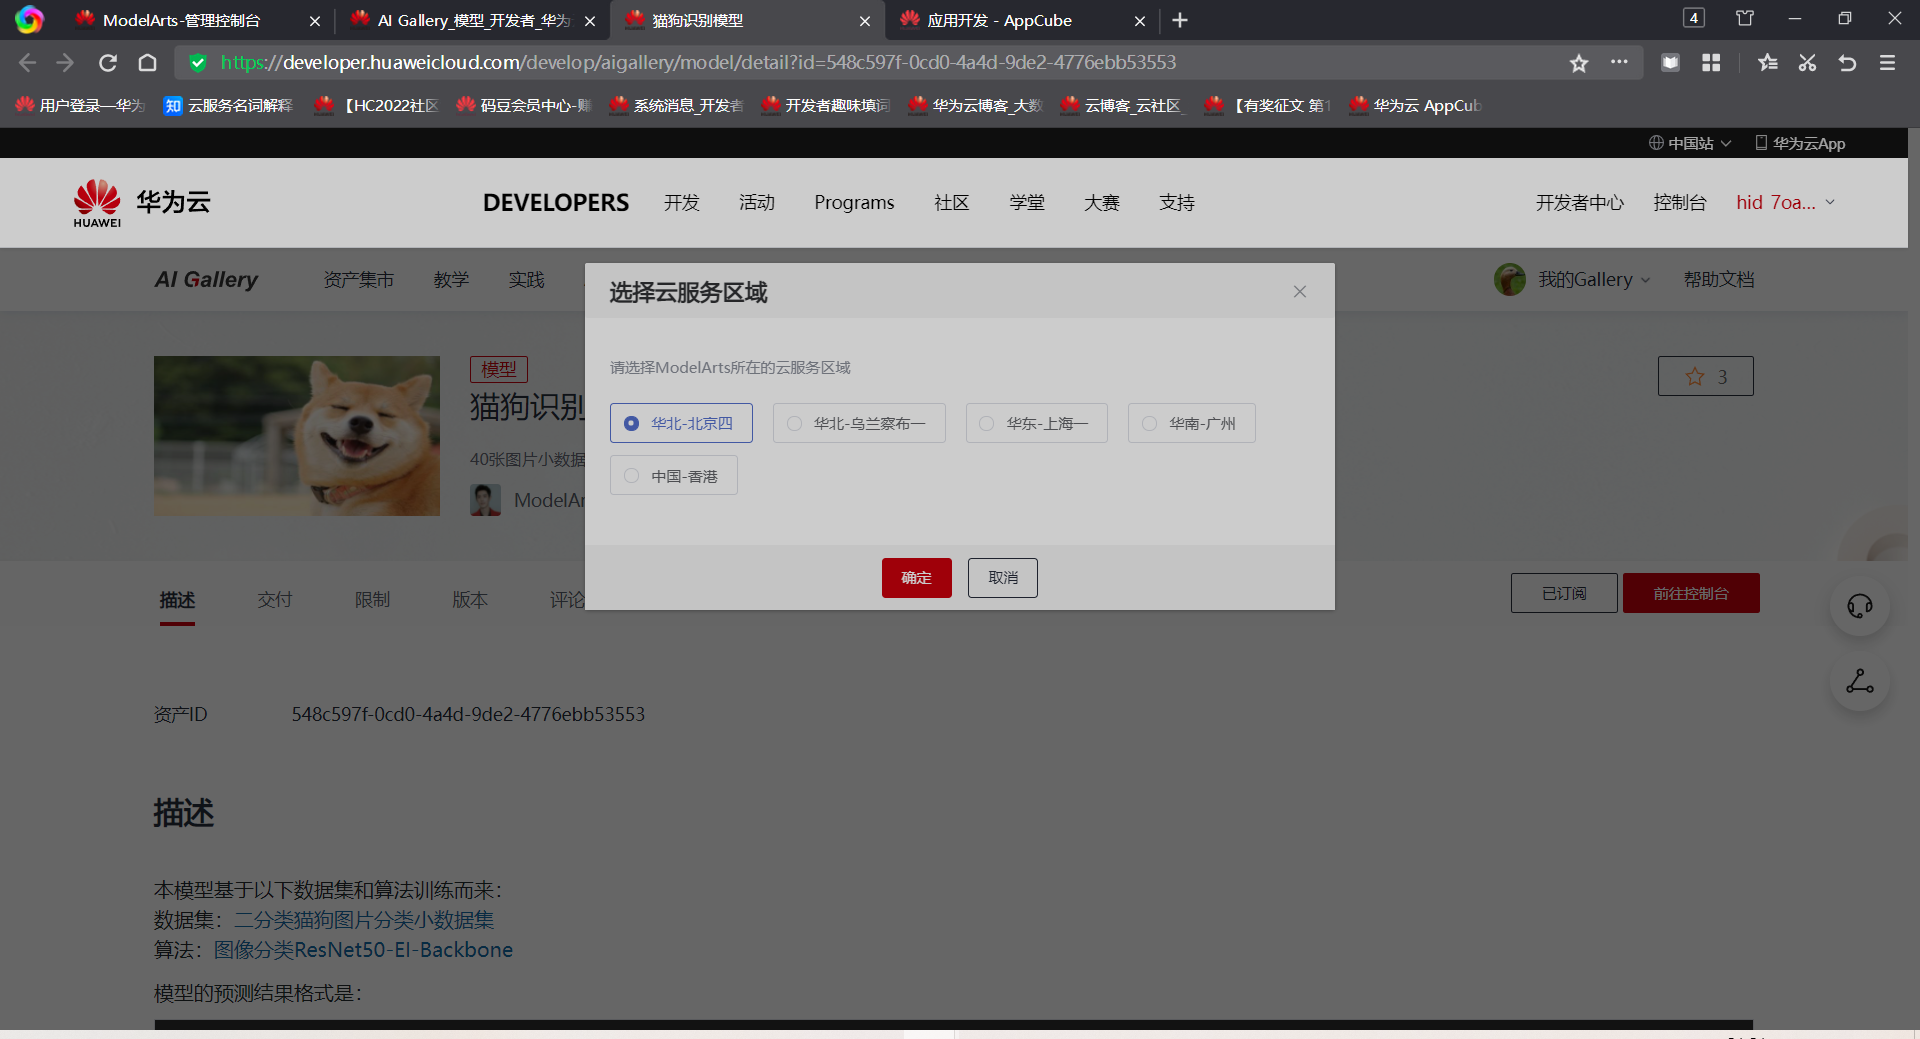
Task: Open the 图像分类ResNet50-EI-Backbone algorithm link
Action: 363,950
